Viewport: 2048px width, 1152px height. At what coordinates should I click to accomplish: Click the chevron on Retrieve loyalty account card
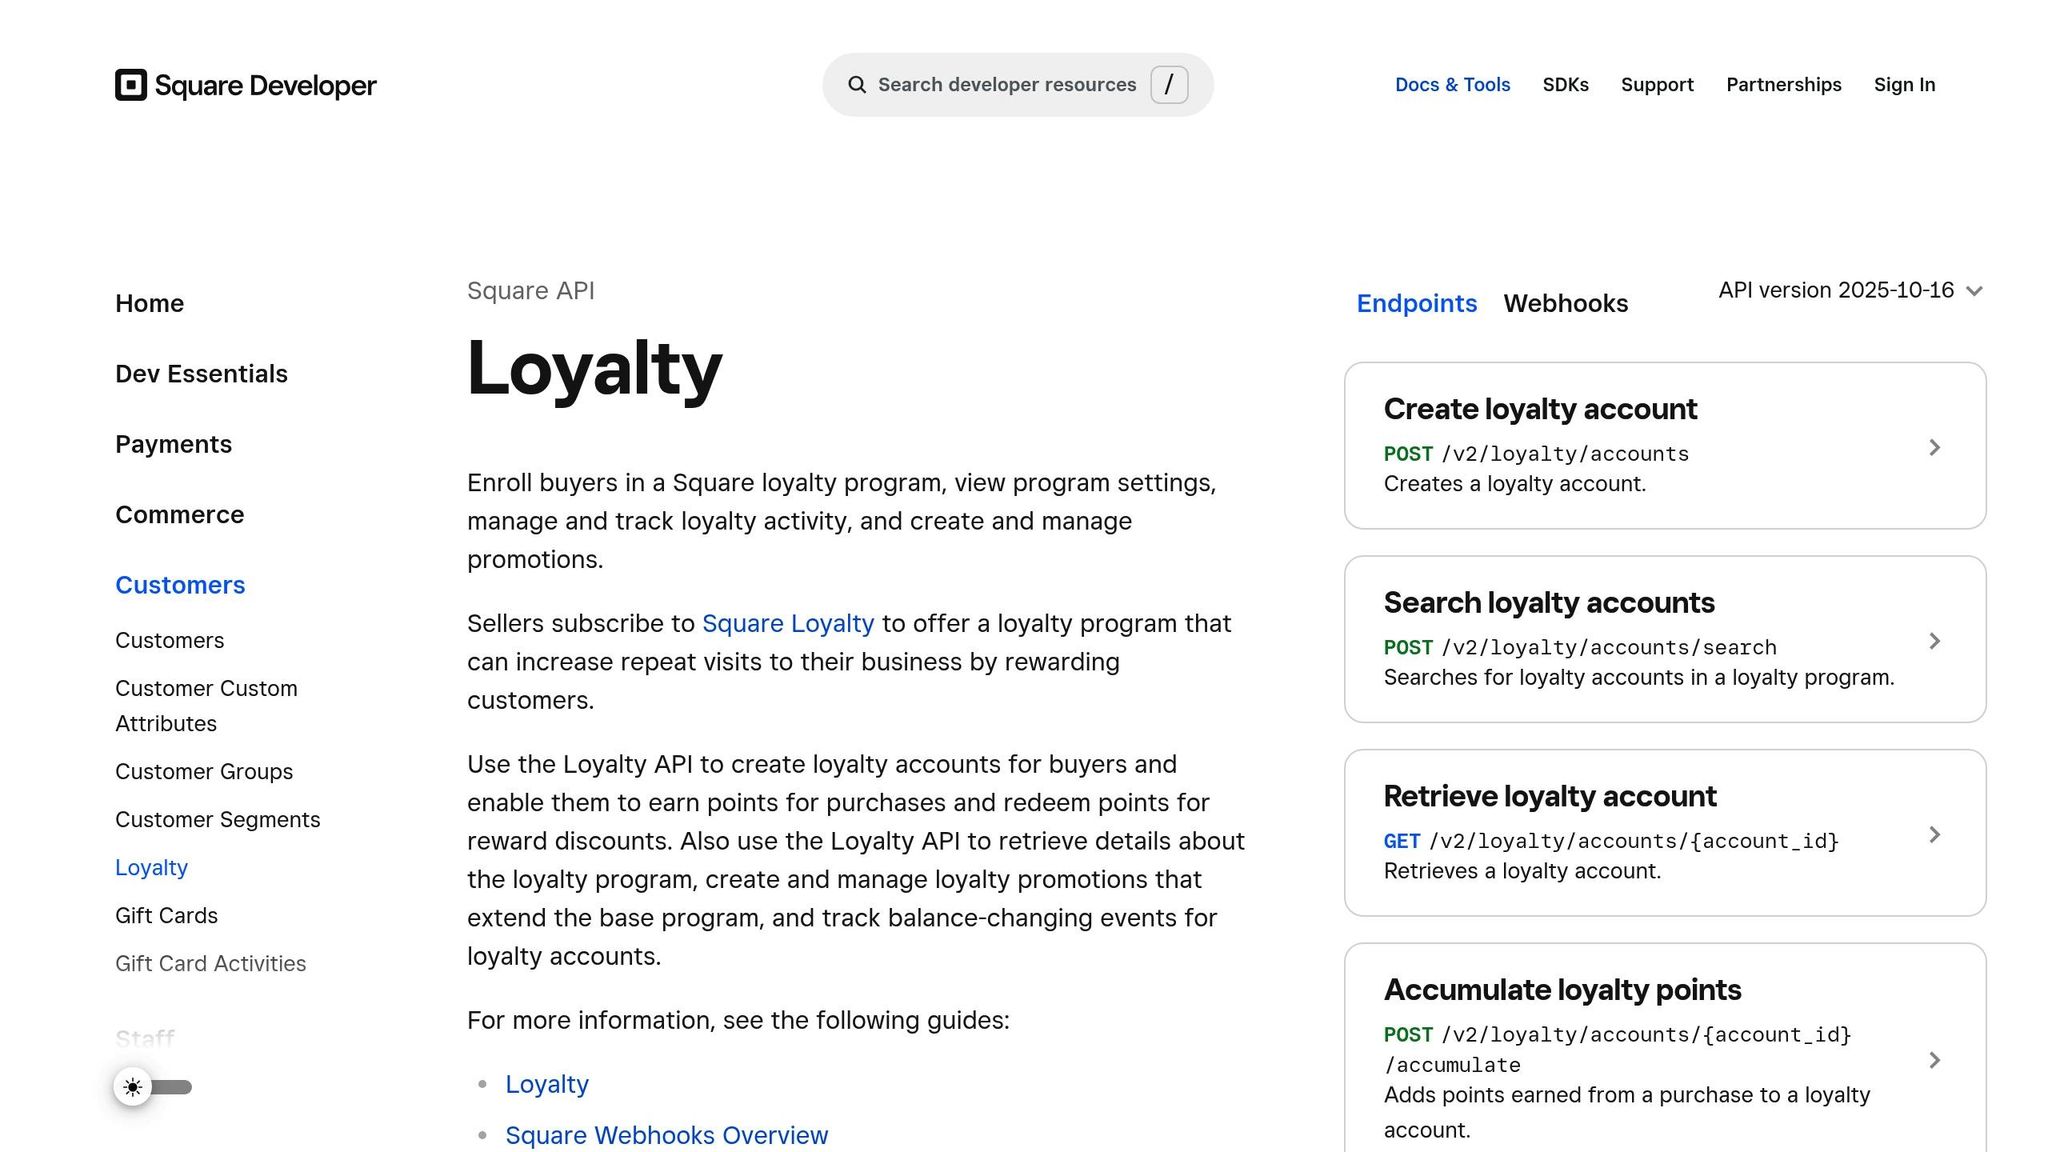(1936, 834)
